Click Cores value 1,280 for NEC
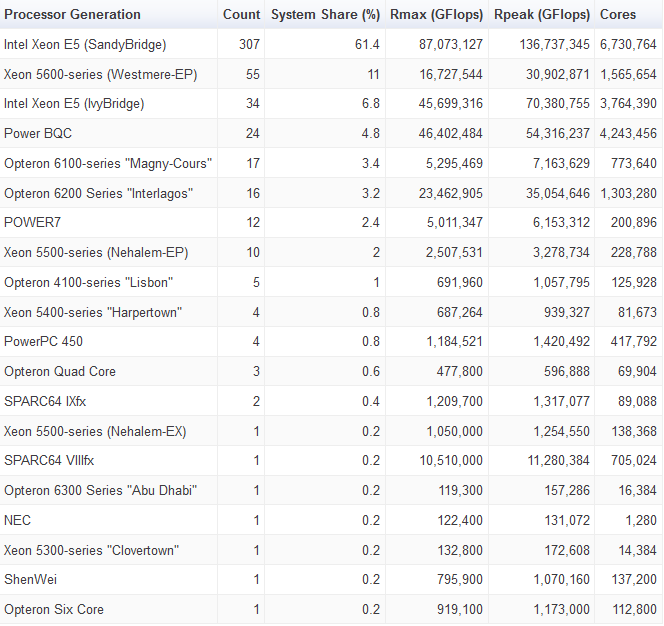Screen dimensions: 664x626 (641, 521)
